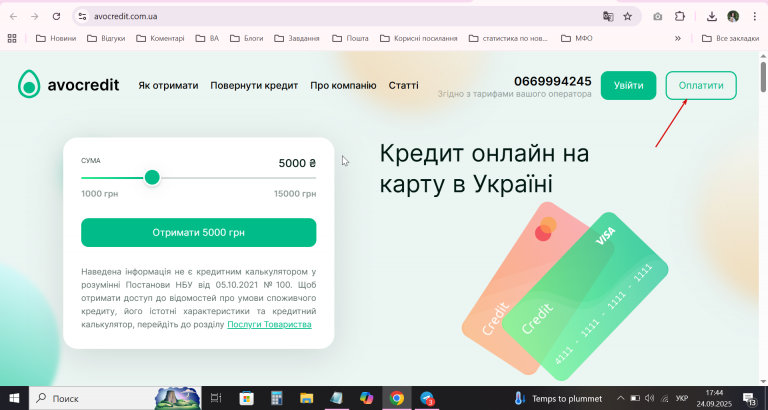Click the battery tray icon

point(635,398)
